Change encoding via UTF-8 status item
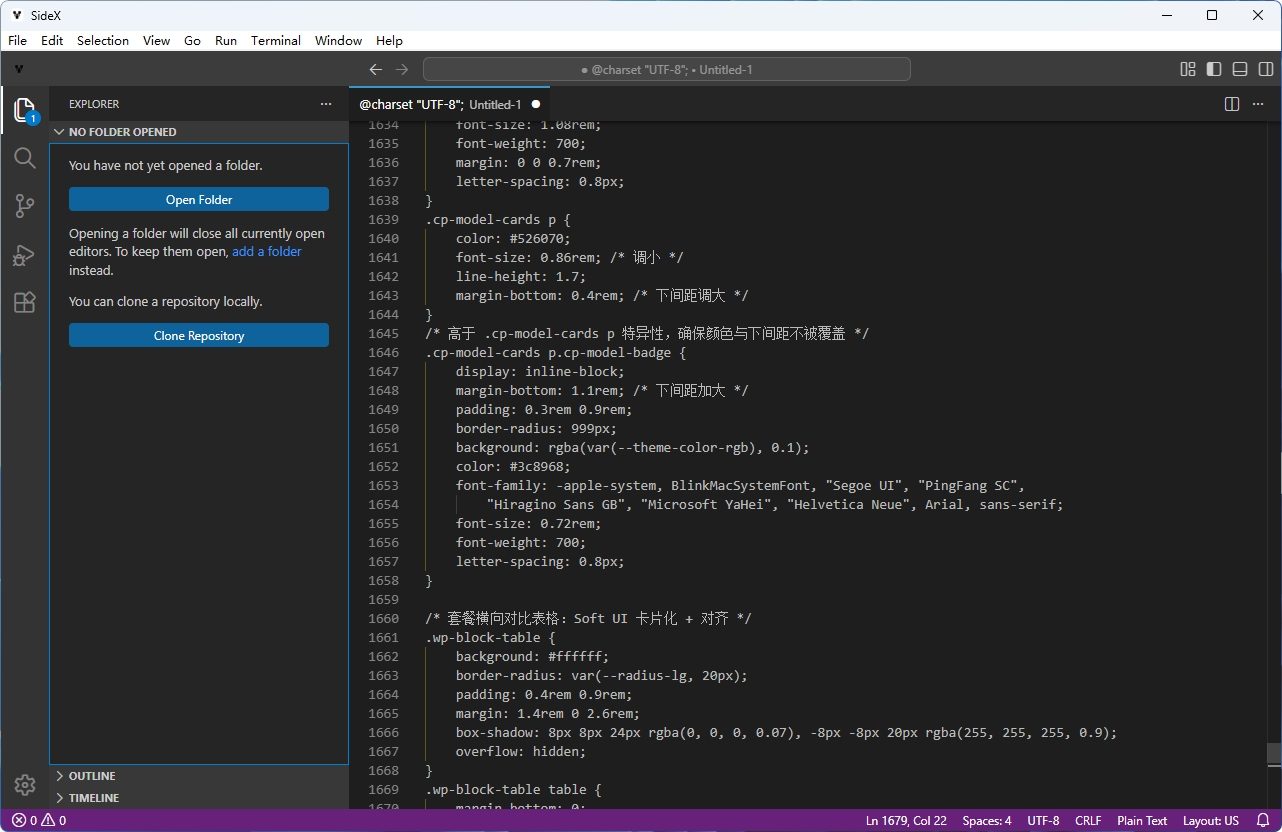This screenshot has height=832, width=1282. (x=1043, y=821)
